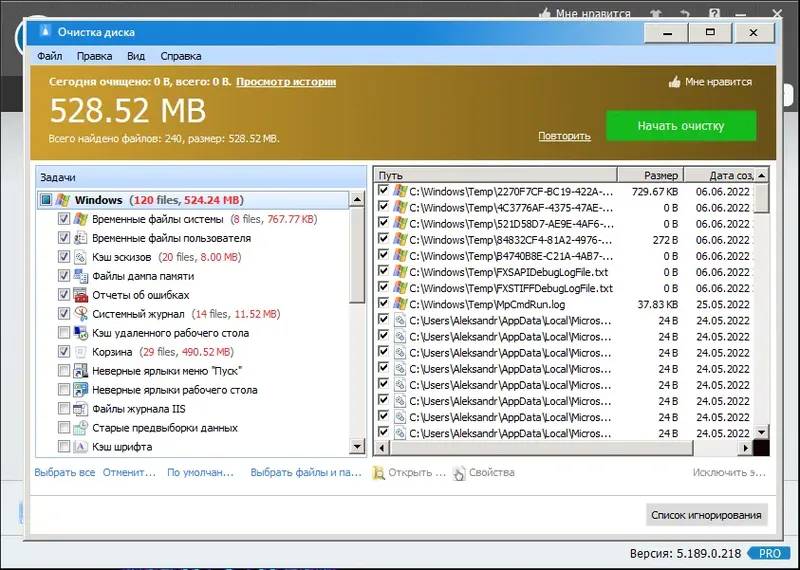The height and width of the screenshot is (570, 800).
Task: Select the 'Системный журнал' task row text
Action: coord(138,314)
